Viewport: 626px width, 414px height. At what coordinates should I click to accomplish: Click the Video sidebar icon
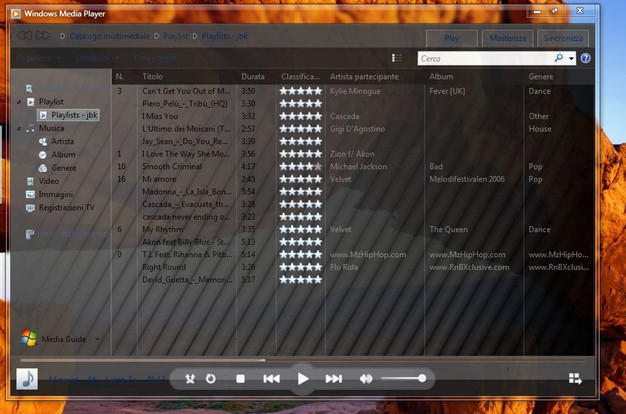click(x=30, y=181)
